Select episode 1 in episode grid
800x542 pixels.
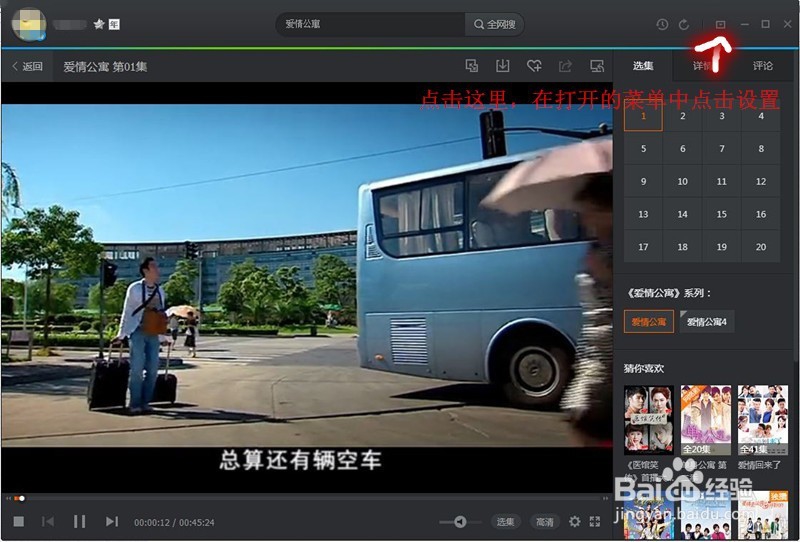click(643, 116)
